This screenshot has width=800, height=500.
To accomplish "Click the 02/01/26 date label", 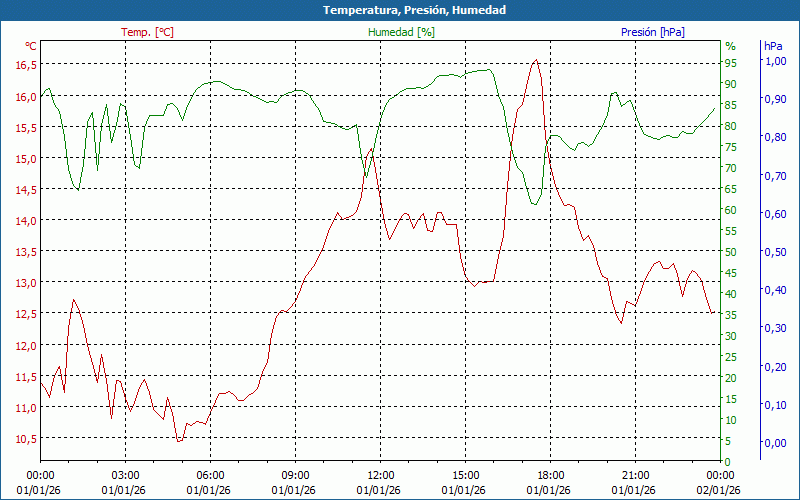I will pos(718,491).
